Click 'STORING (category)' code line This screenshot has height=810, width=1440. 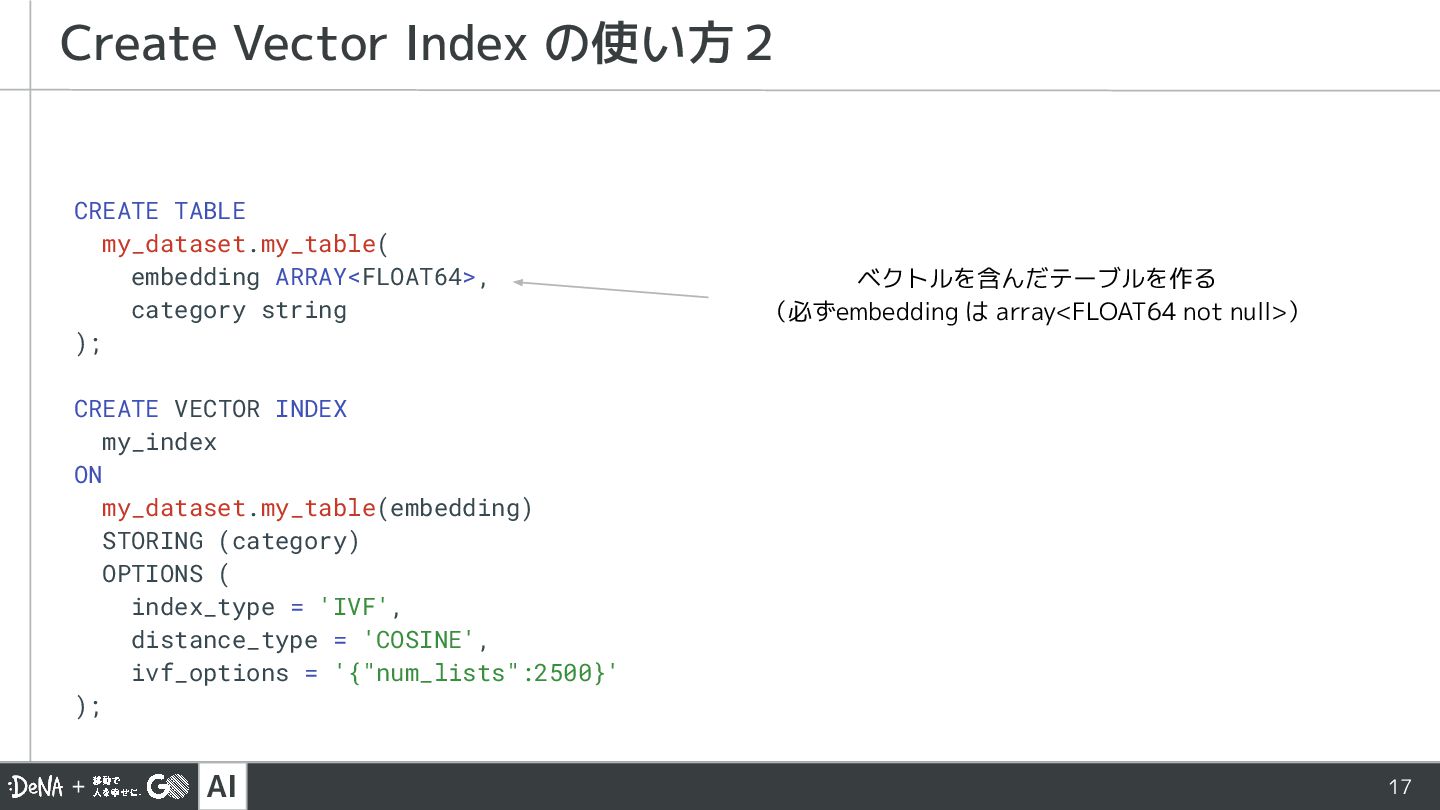tap(231, 541)
